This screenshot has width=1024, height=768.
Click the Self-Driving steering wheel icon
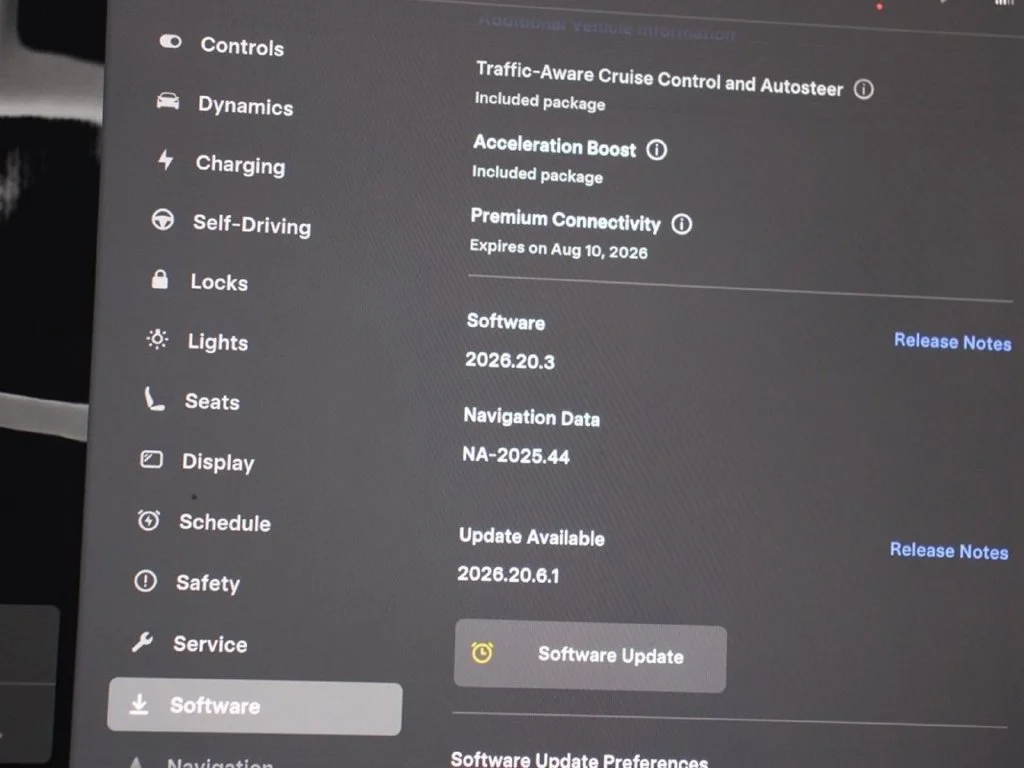(x=163, y=219)
